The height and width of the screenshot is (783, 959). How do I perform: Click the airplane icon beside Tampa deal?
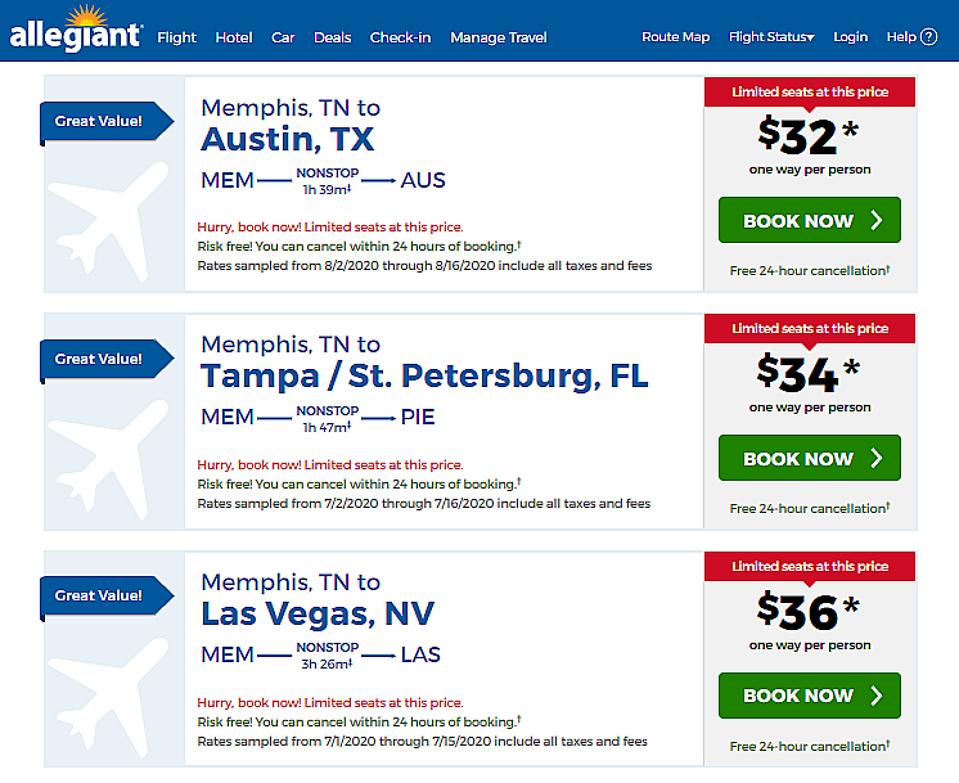click(x=108, y=457)
